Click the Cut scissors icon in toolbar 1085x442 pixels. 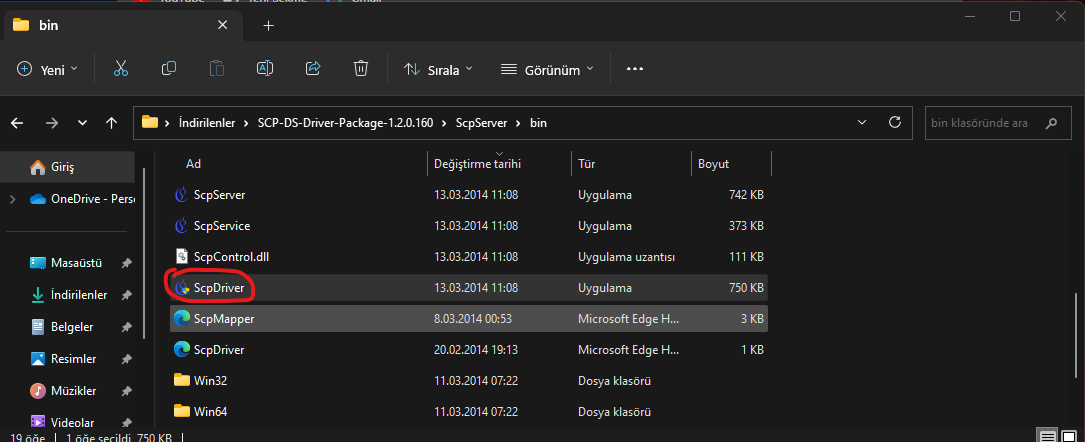(x=121, y=69)
